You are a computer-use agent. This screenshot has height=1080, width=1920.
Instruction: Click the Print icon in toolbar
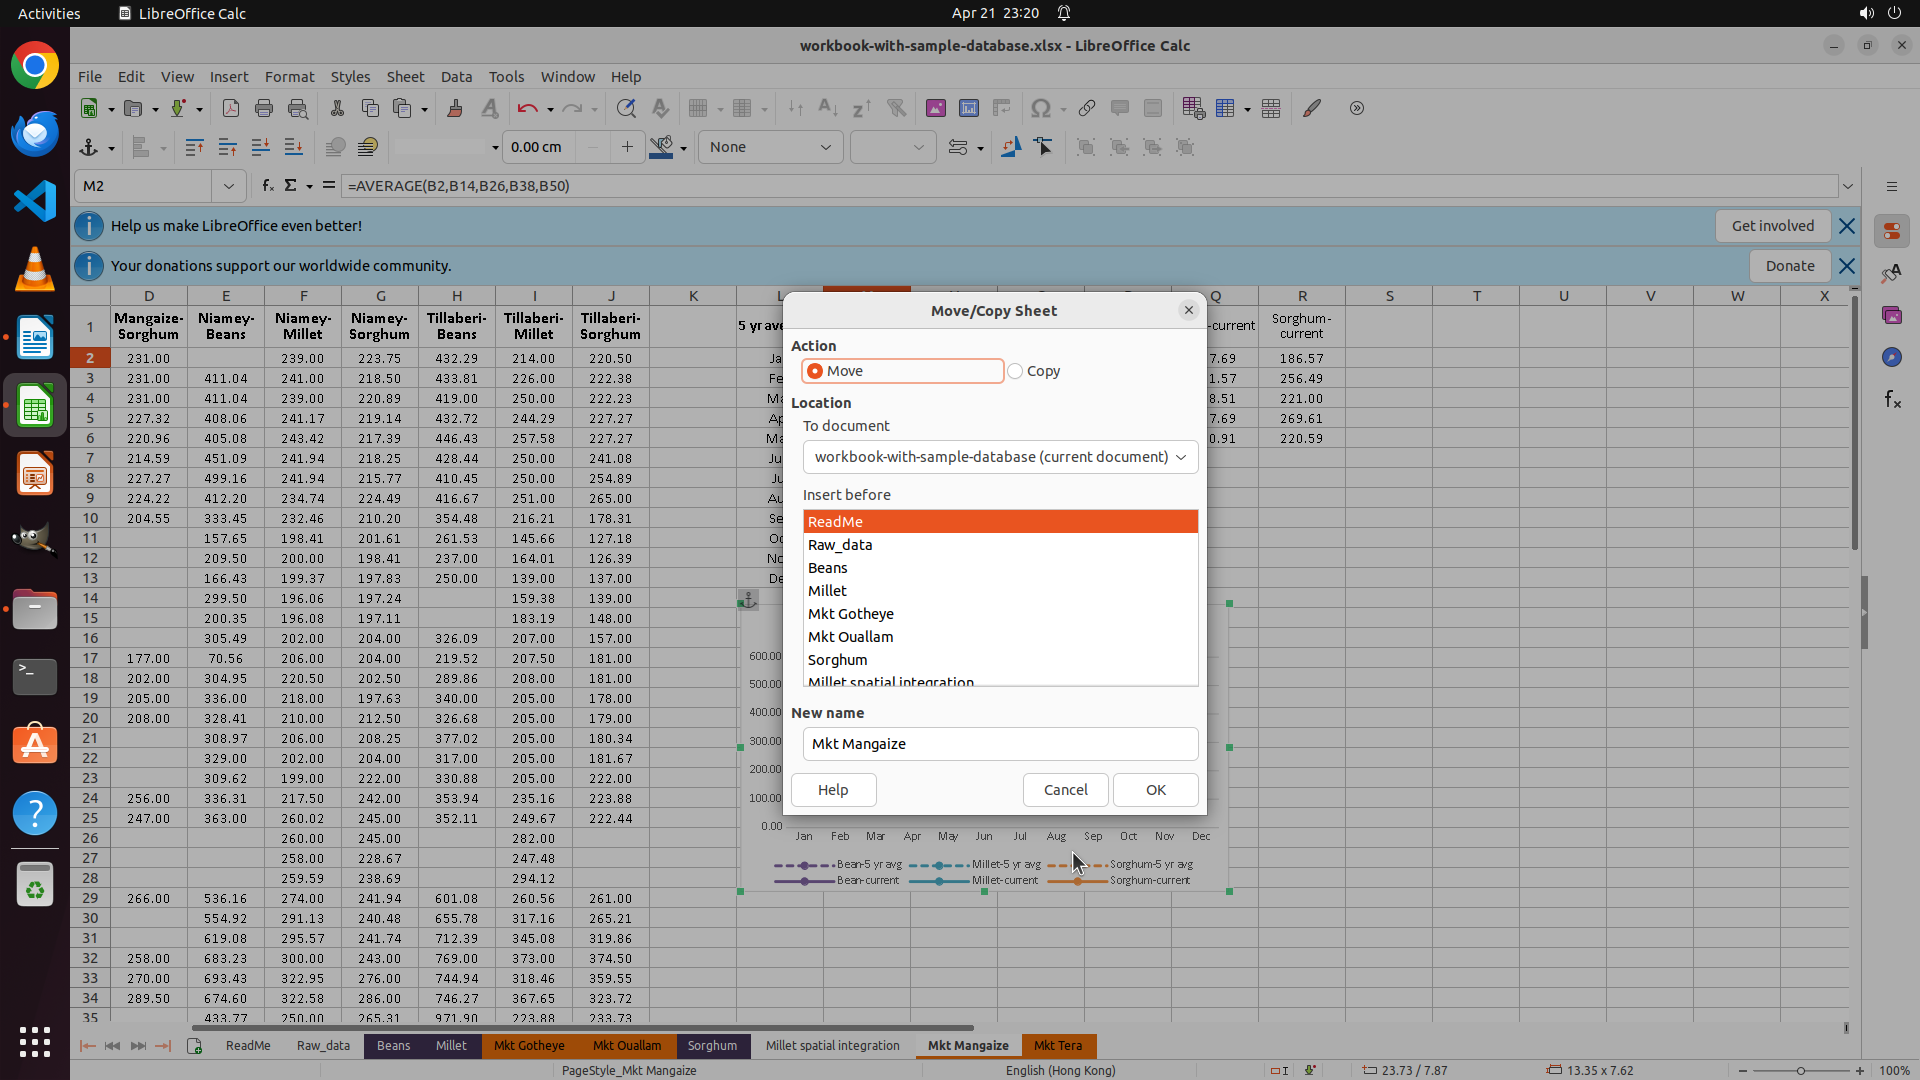tap(264, 108)
